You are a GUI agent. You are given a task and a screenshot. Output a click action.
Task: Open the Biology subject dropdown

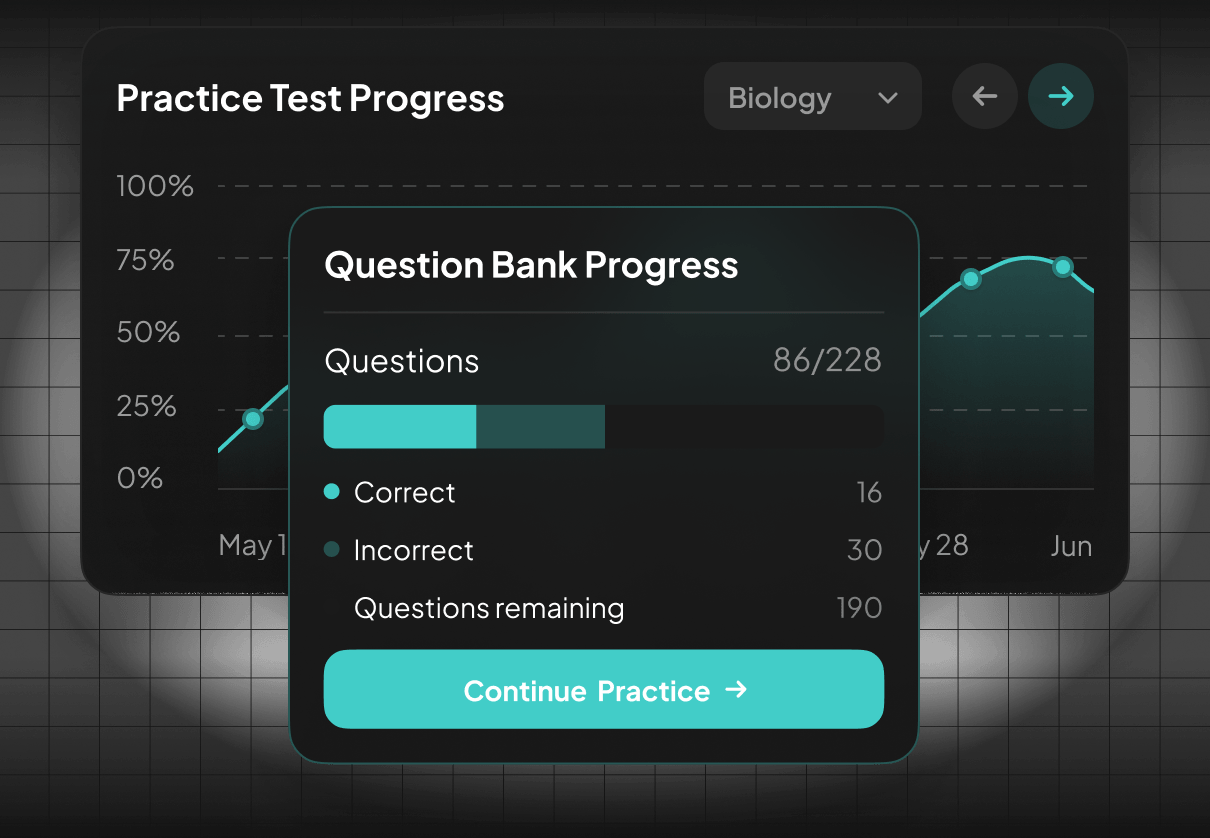pos(812,97)
